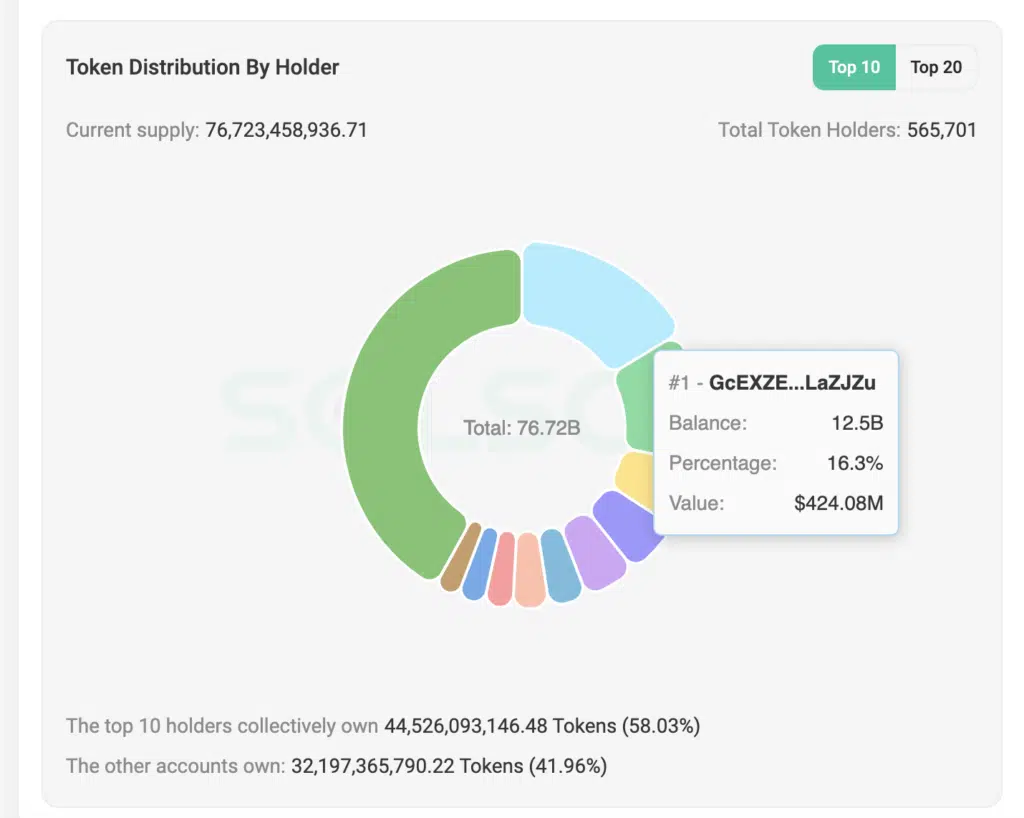Click the holder address GcEXZE...LaZJZu in tooltip
The width and height of the screenshot is (1024, 818).
[x=790, y=383]
